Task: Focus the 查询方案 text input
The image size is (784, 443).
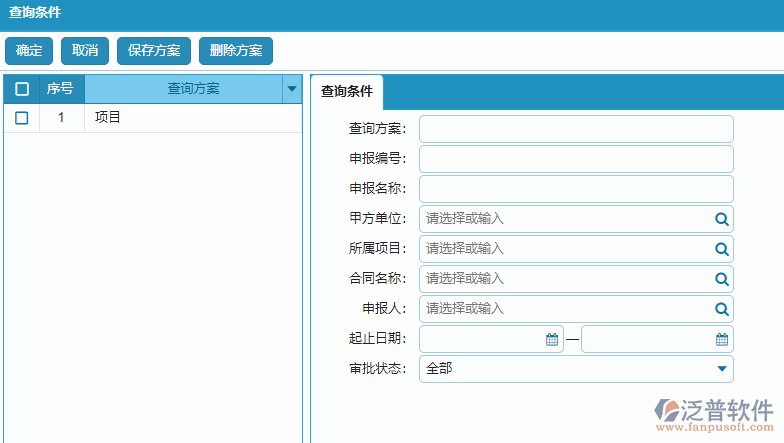Action: pyautogui.click(x=576, y=129)
